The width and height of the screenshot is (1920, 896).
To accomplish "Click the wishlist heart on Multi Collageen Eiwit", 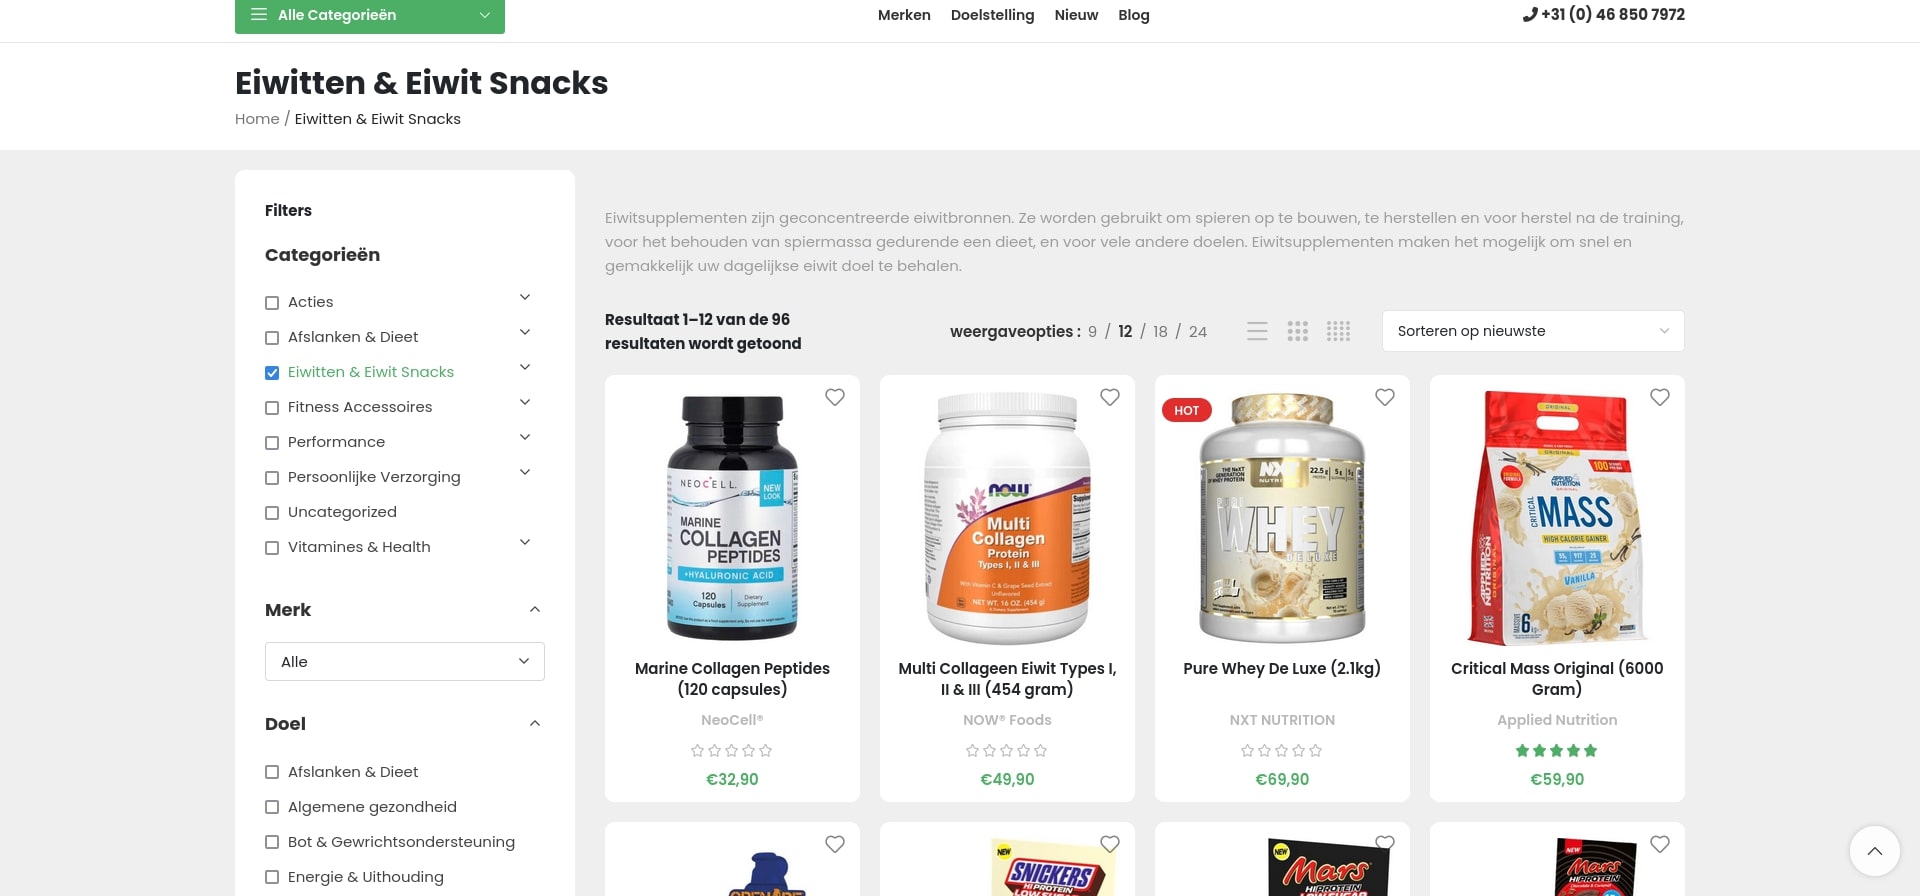I will 1110,397.
